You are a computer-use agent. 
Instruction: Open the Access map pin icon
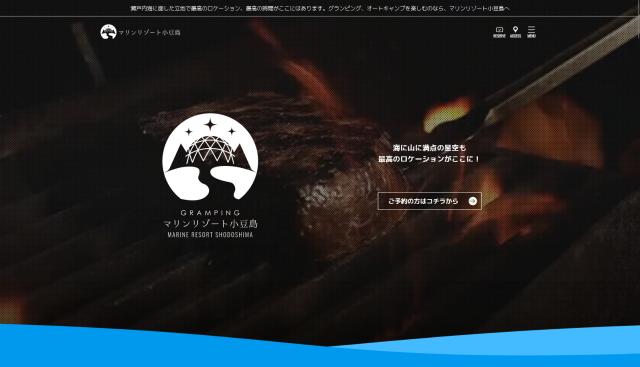[516, 32]
